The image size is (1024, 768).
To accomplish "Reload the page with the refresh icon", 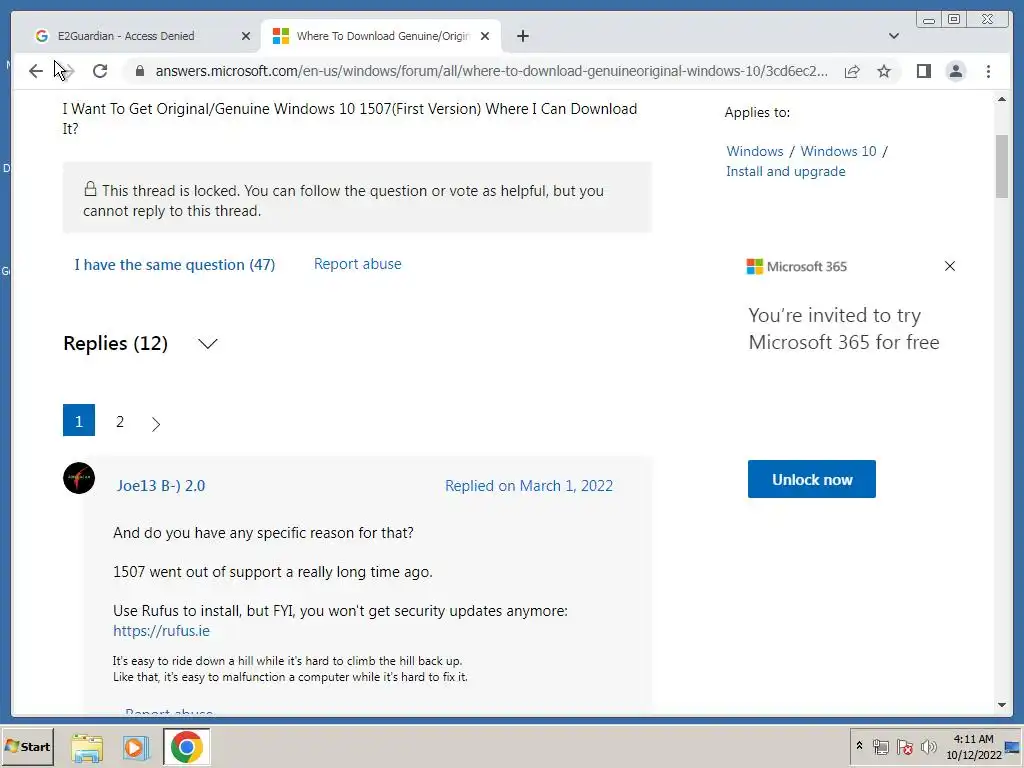I will point(99,71).
